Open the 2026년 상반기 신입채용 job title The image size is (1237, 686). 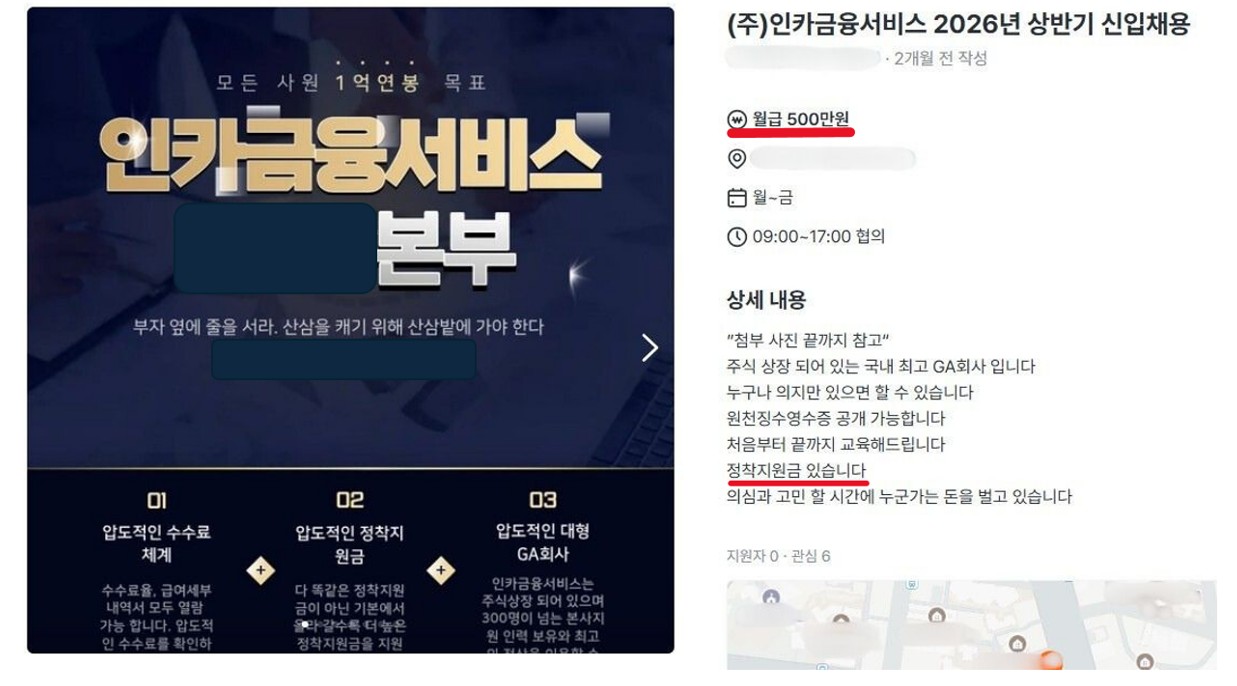click(x=958, y=25)
